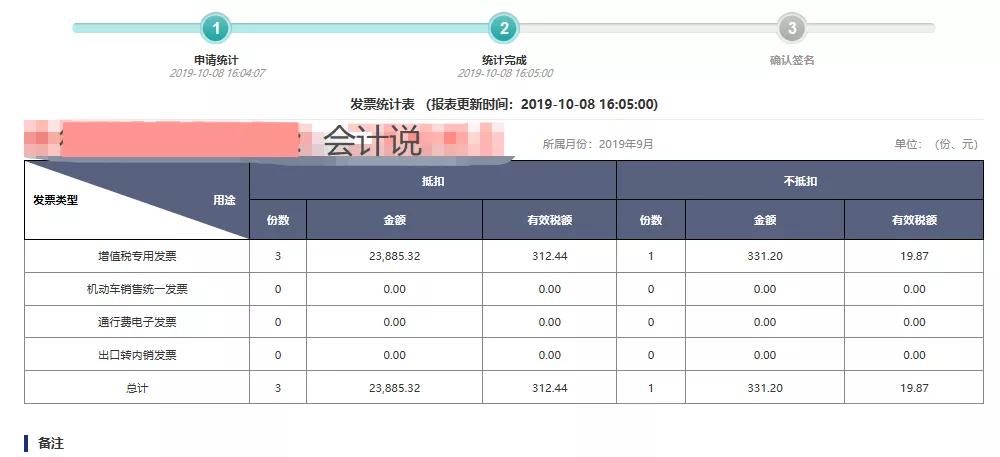Click the 备注 section heading
Image resolution: width=1000 pixels, height=457 pixels.
[x=51, y=444]
